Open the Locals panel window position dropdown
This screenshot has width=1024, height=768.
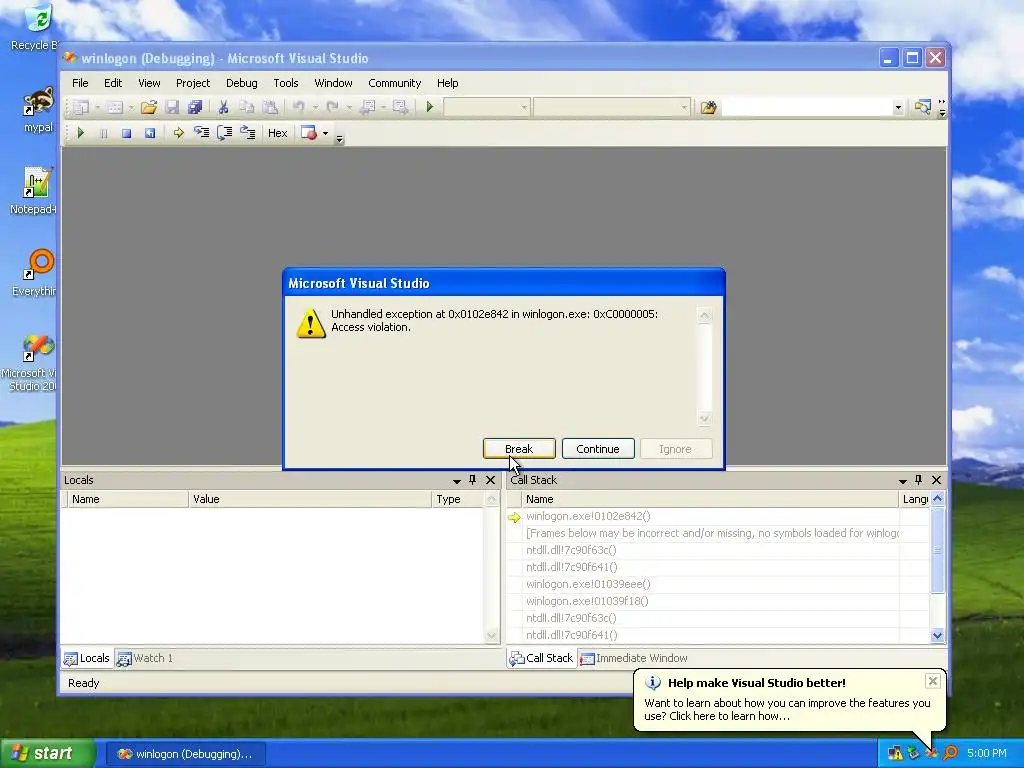tap(456, 481)
